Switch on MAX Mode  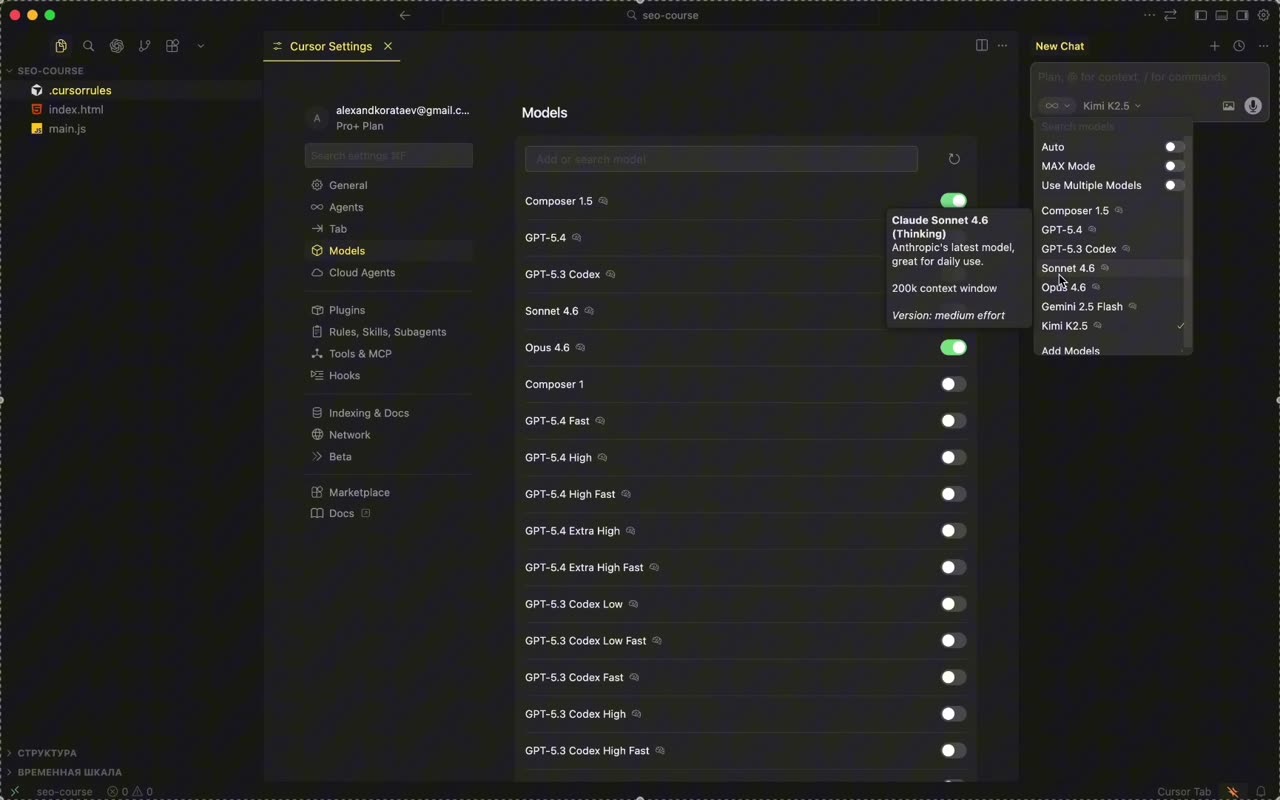[1175, 166]
